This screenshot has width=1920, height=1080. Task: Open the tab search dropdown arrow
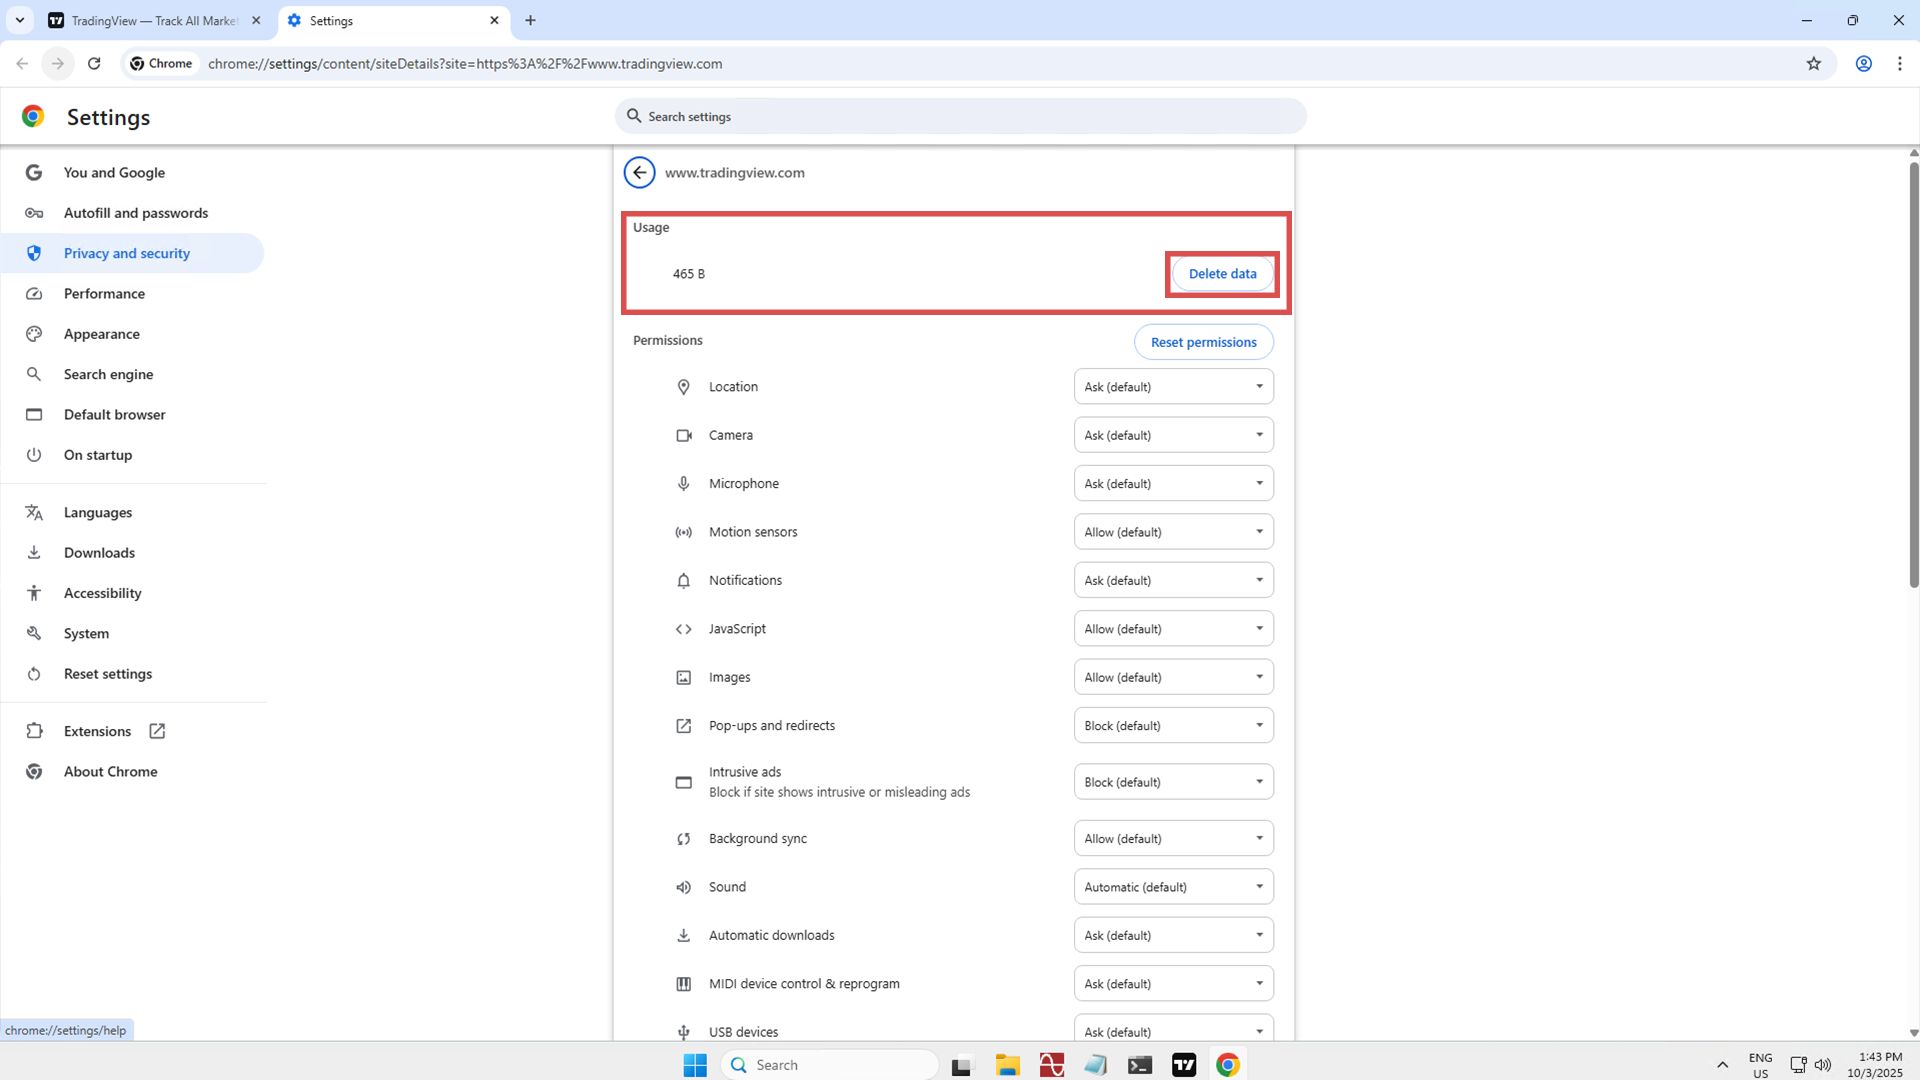(x=19, y=20)
